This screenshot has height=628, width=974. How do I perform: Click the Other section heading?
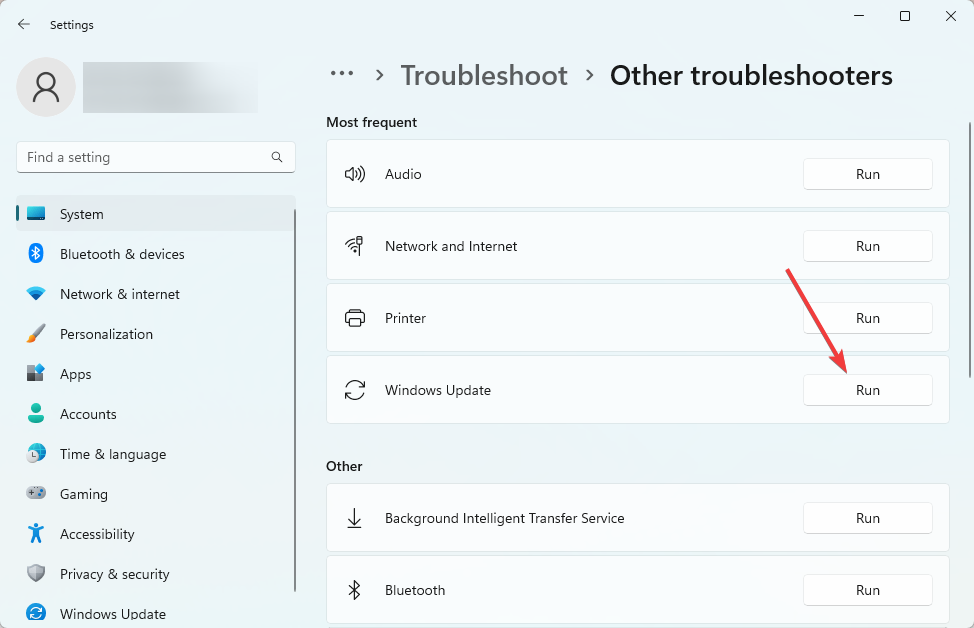[x=344, y=466]
